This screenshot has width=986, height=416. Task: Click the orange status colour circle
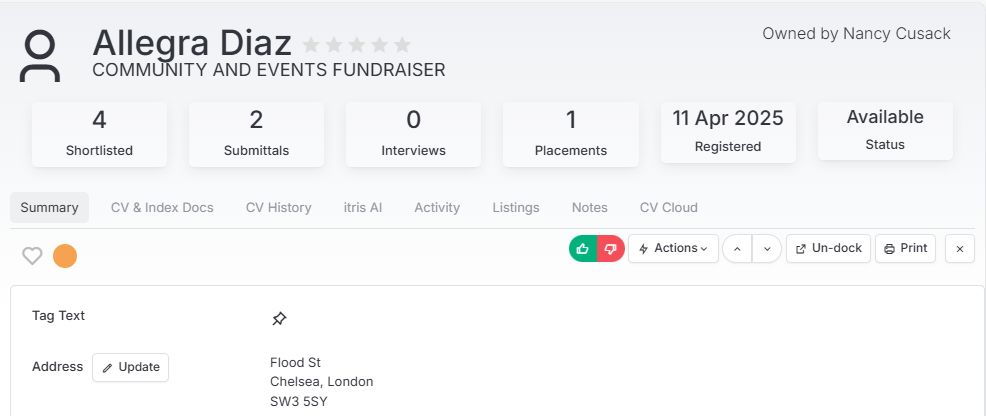click(x=65, y=256)
